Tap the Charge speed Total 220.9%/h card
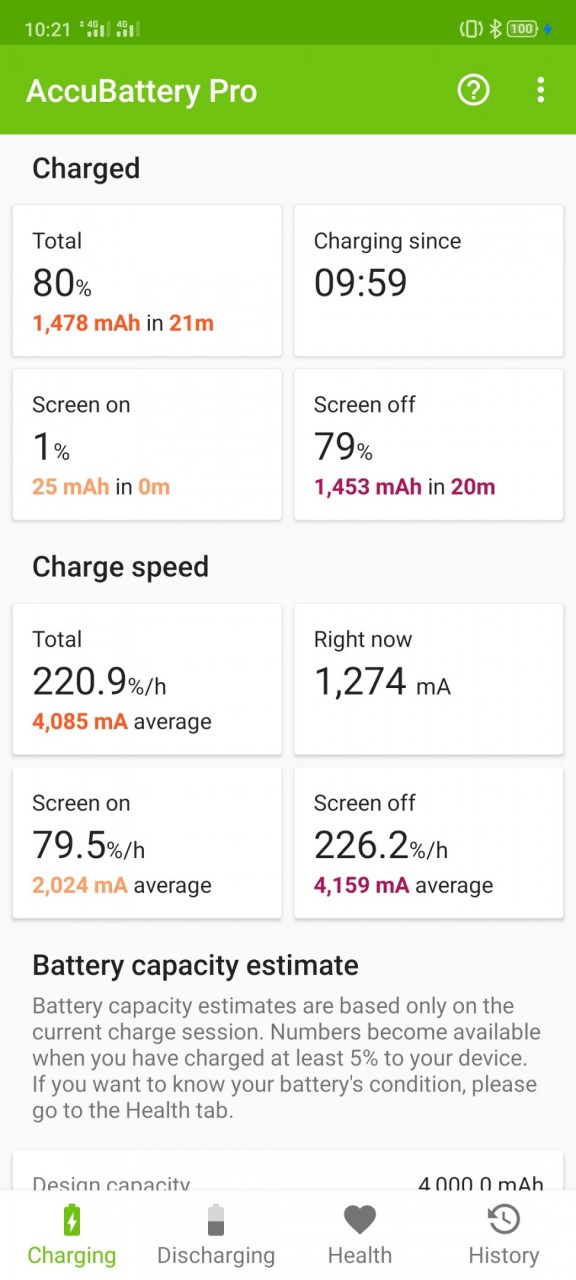The image size is (576, 1280). click(x=147, y=679)
